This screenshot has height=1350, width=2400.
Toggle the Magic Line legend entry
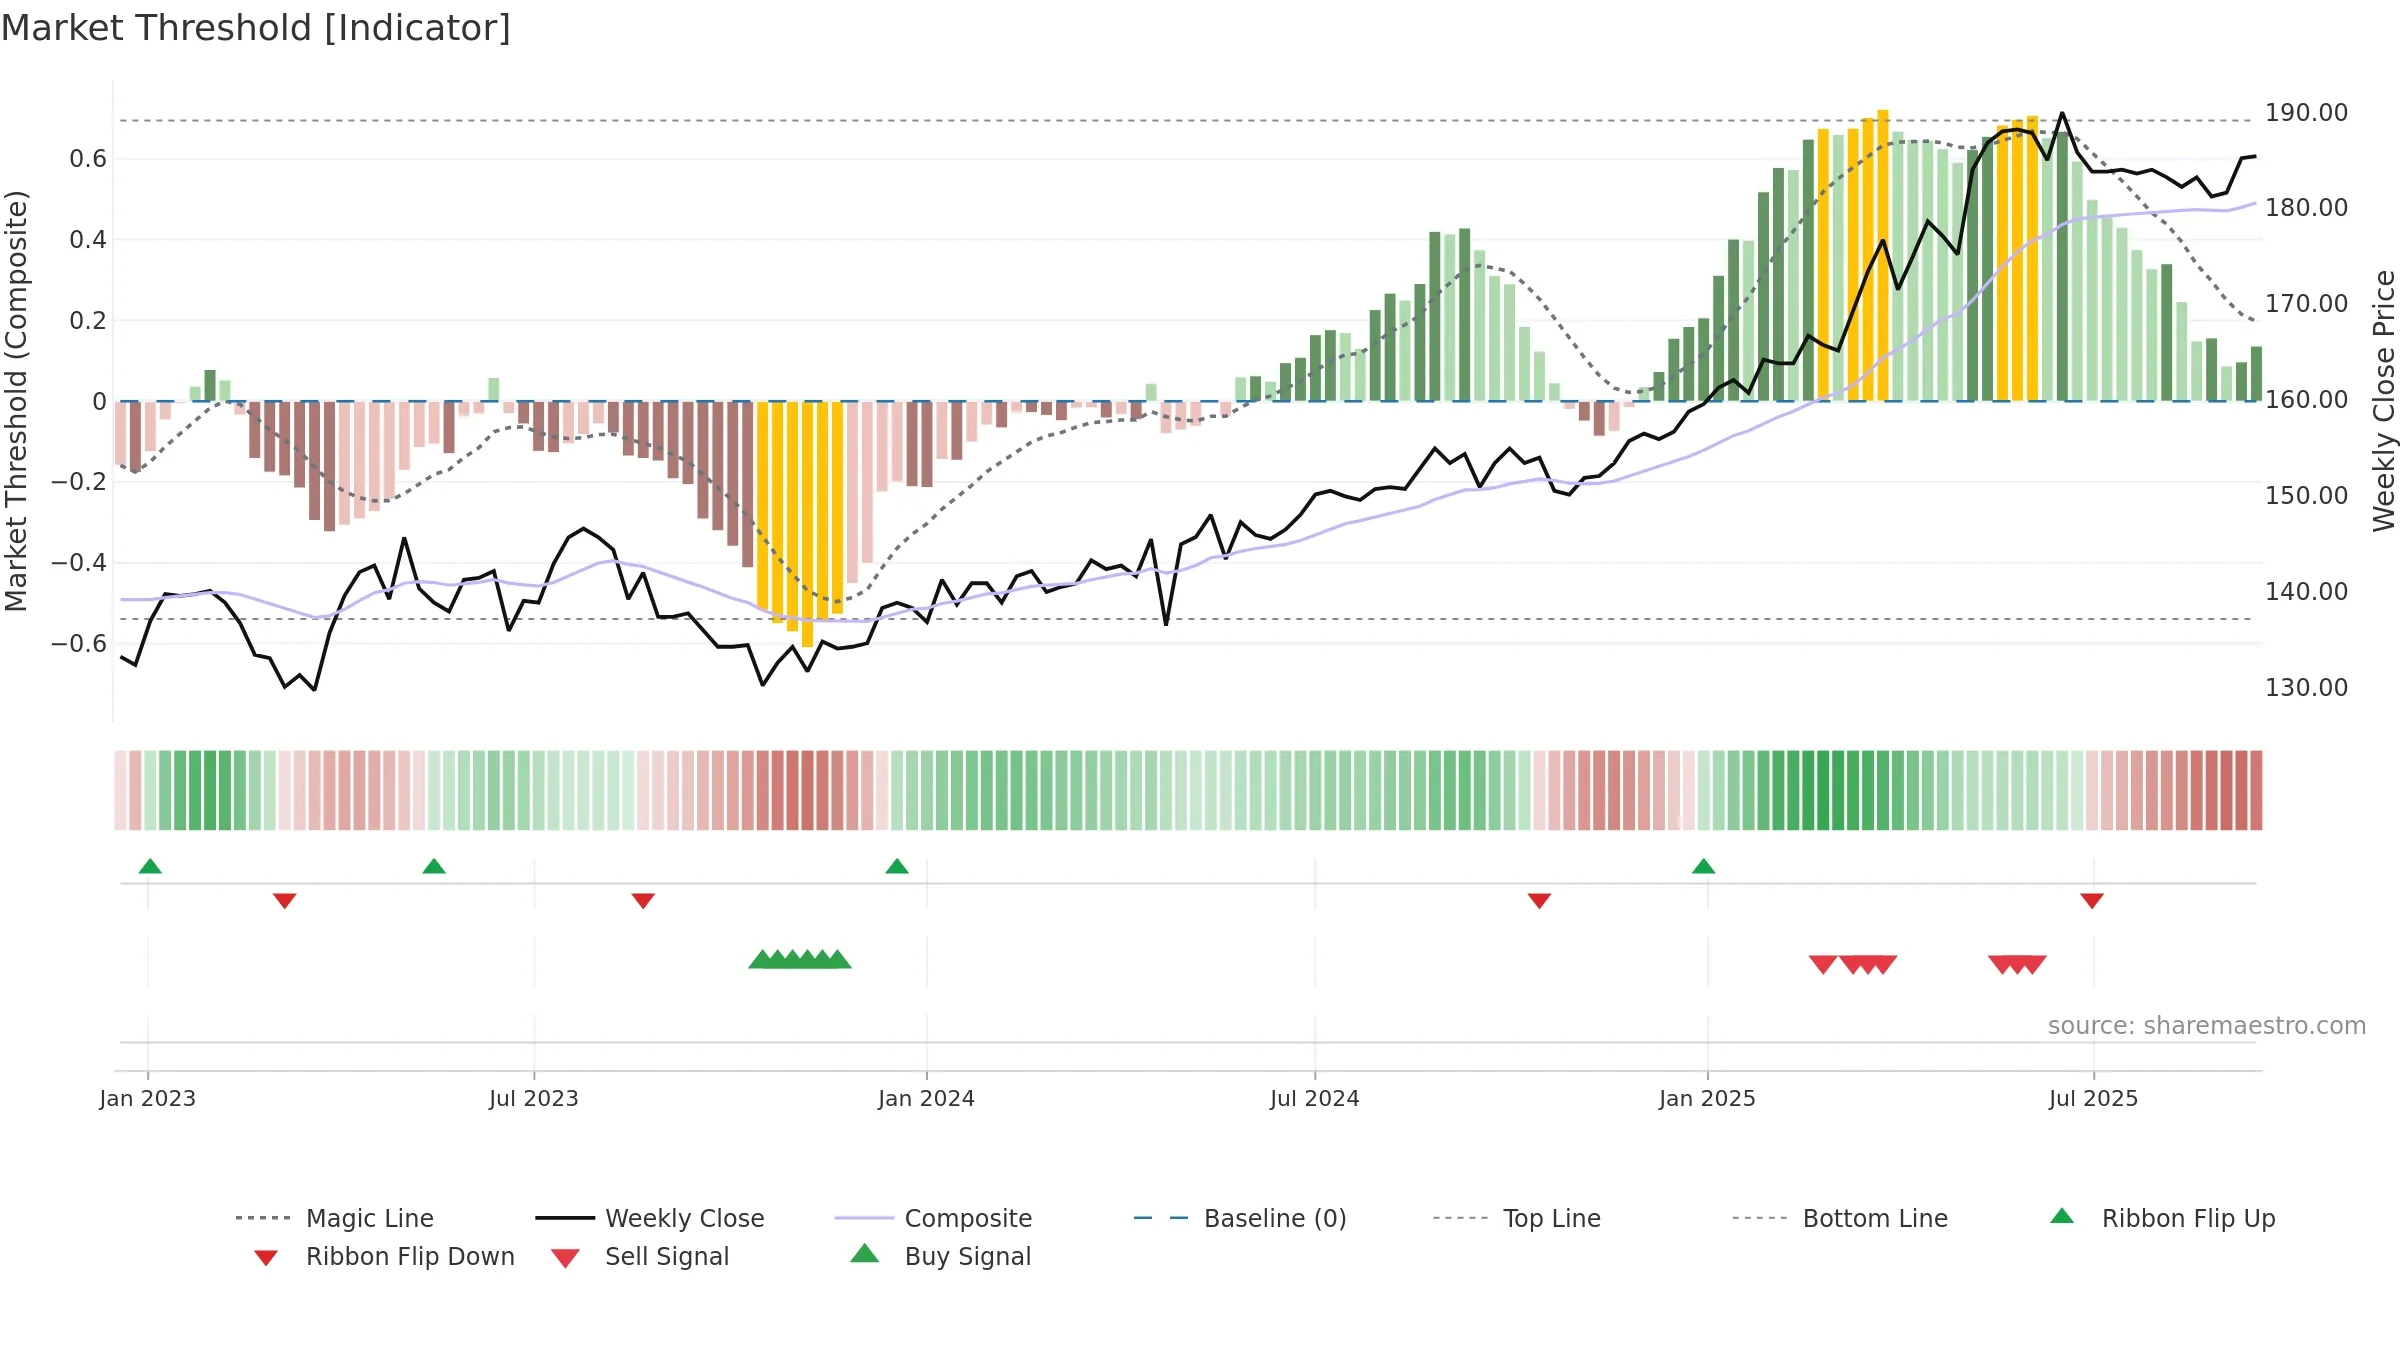tap(334, 1218)
